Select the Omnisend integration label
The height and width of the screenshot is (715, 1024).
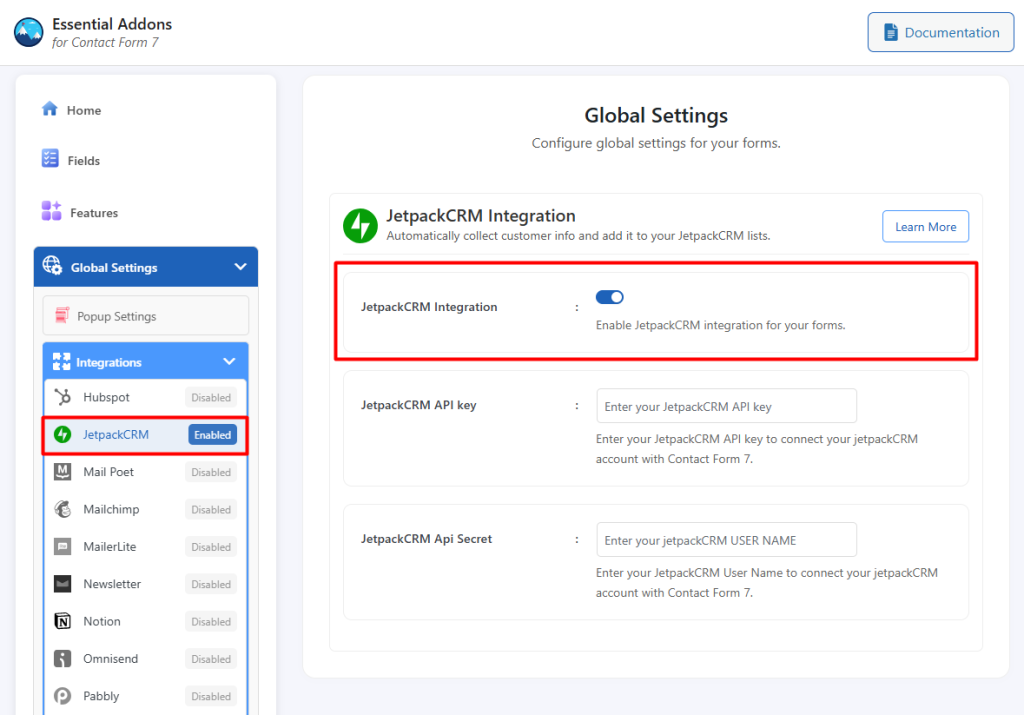click(110, 658)
